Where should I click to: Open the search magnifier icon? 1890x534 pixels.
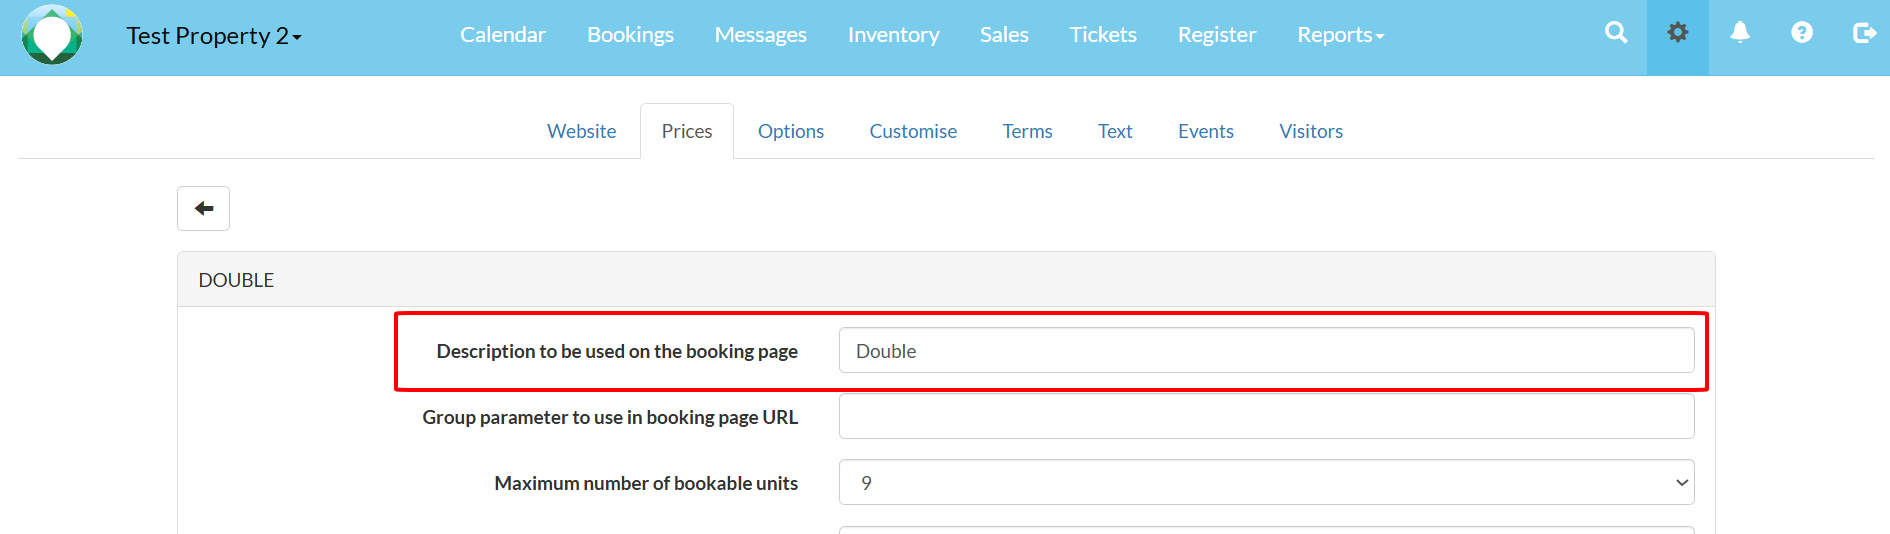(1616, 33)
